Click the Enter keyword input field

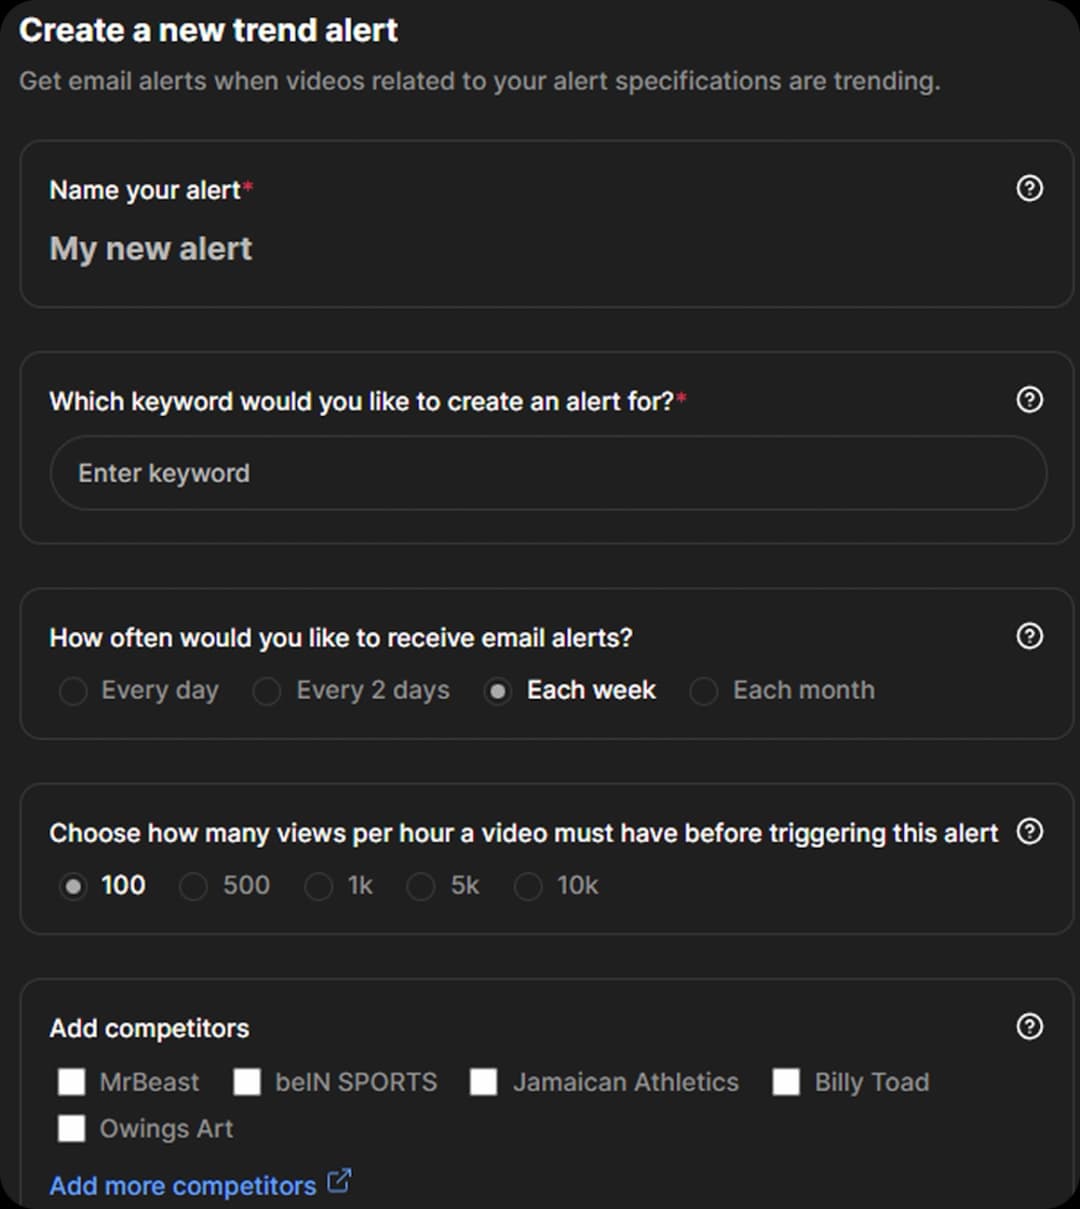(548, 473)
